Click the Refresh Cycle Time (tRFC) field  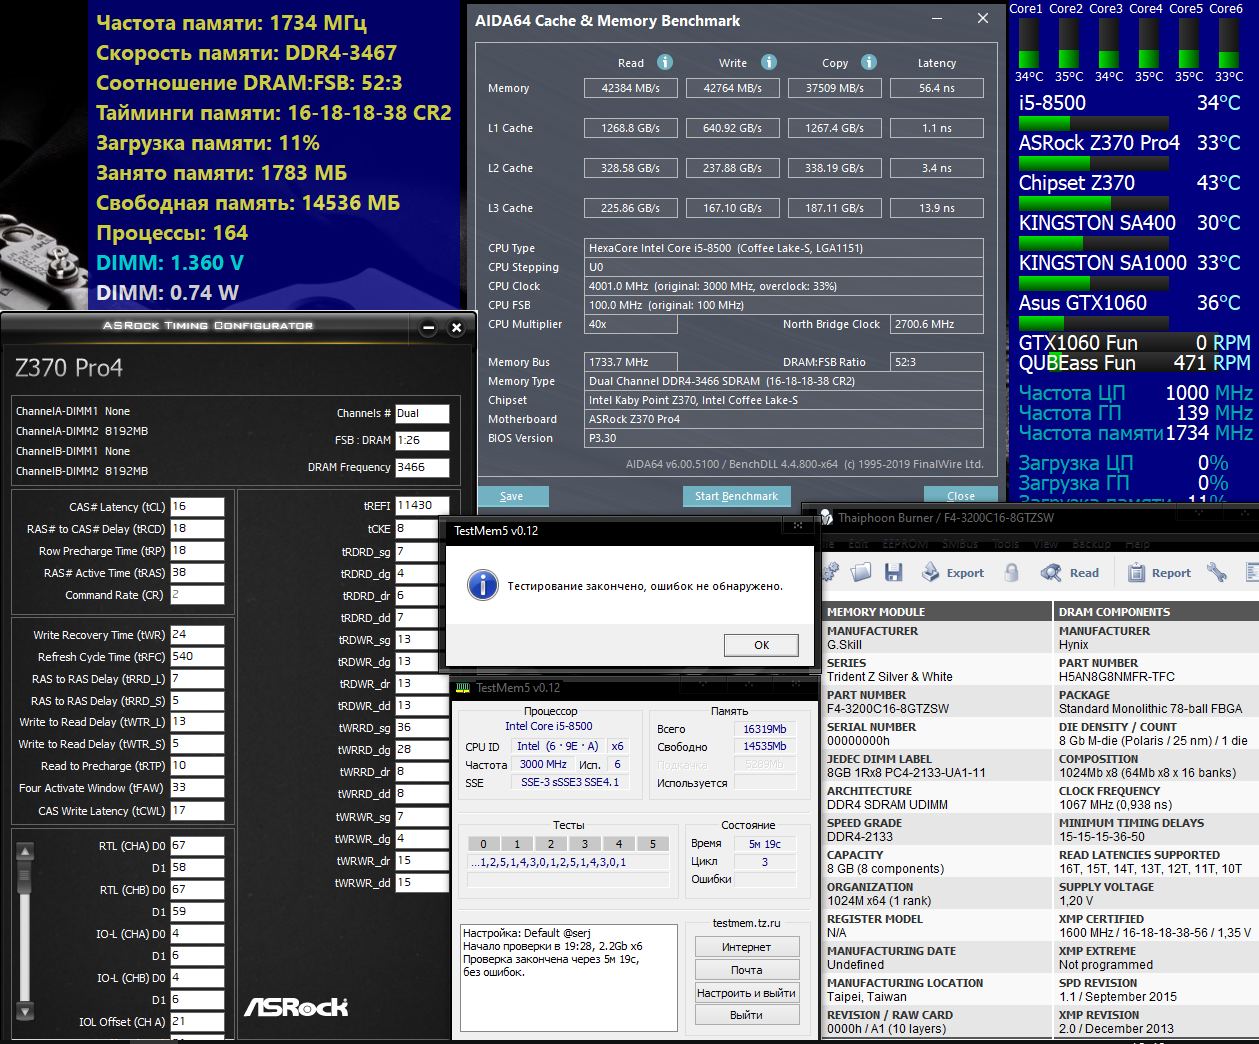197,656
